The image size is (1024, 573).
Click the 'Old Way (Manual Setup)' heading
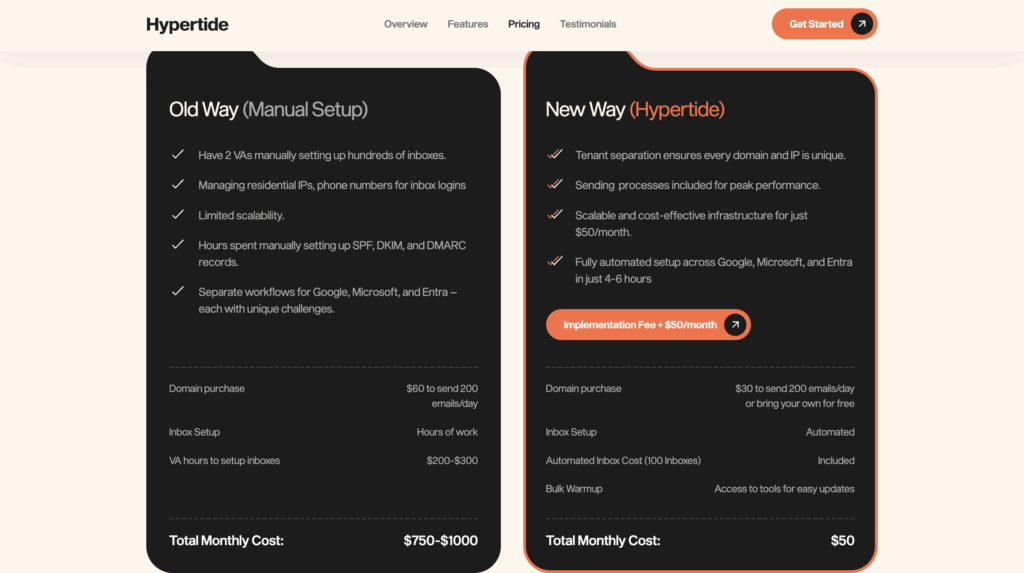tap(268, 109)
